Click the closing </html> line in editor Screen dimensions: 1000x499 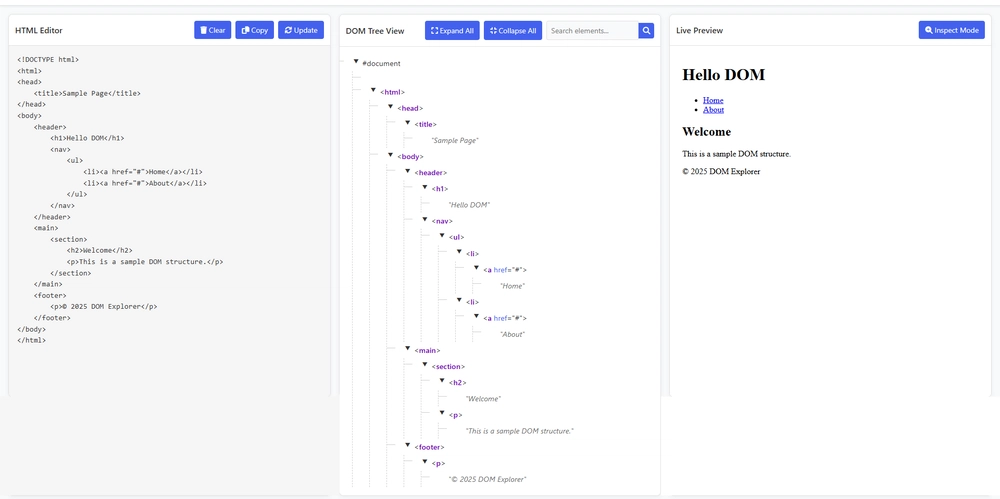(x=32, y=341)
